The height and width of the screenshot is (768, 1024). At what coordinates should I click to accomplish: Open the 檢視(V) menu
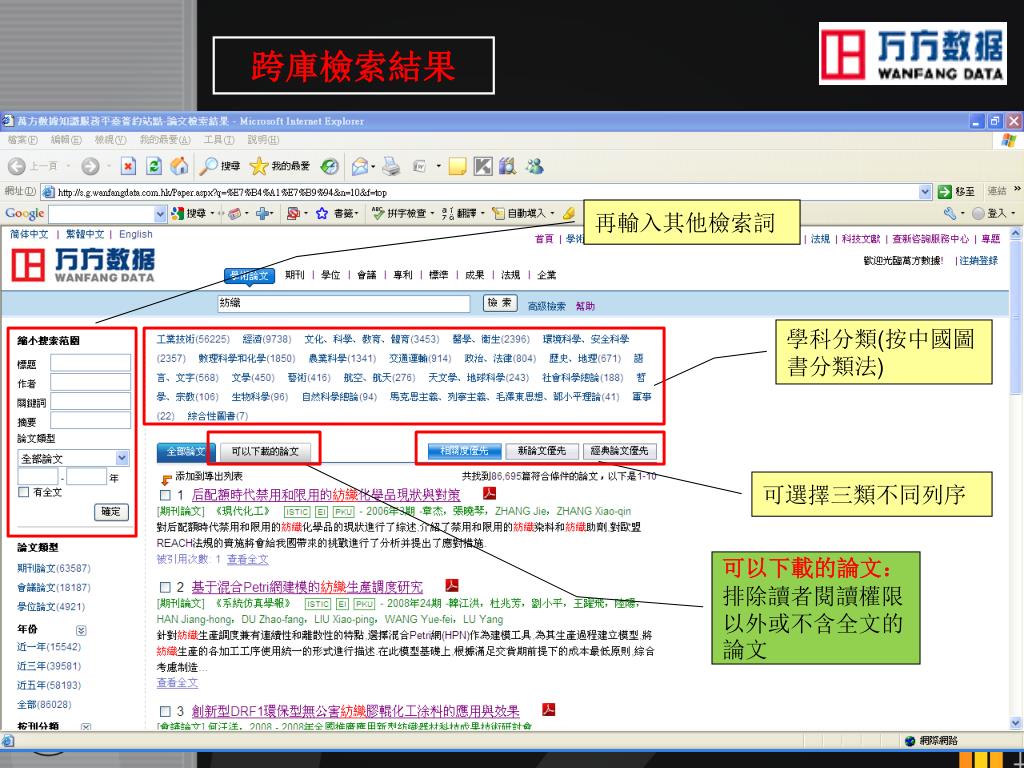coord(110,140)
